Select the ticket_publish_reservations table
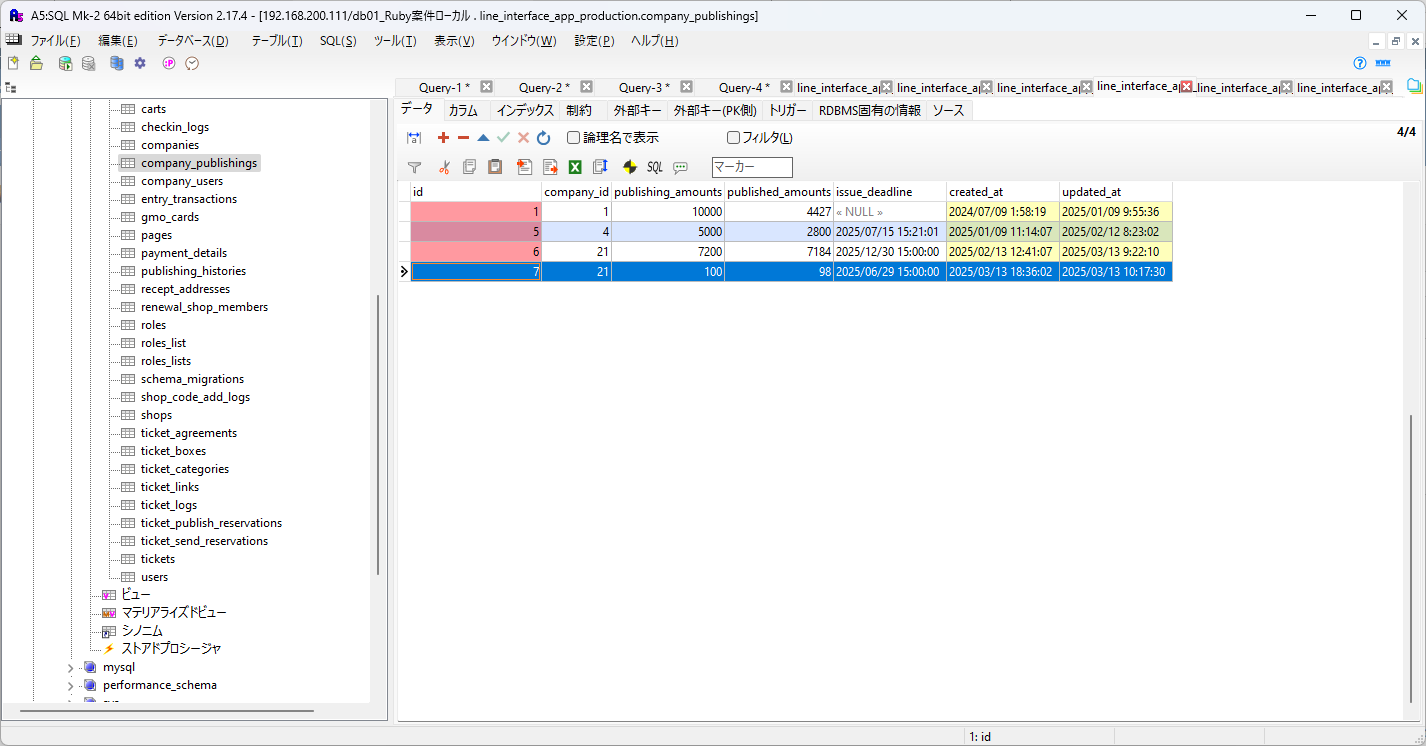Image resolution: width=1426 pixels, height=746 pixels. (x=211, y=523)
